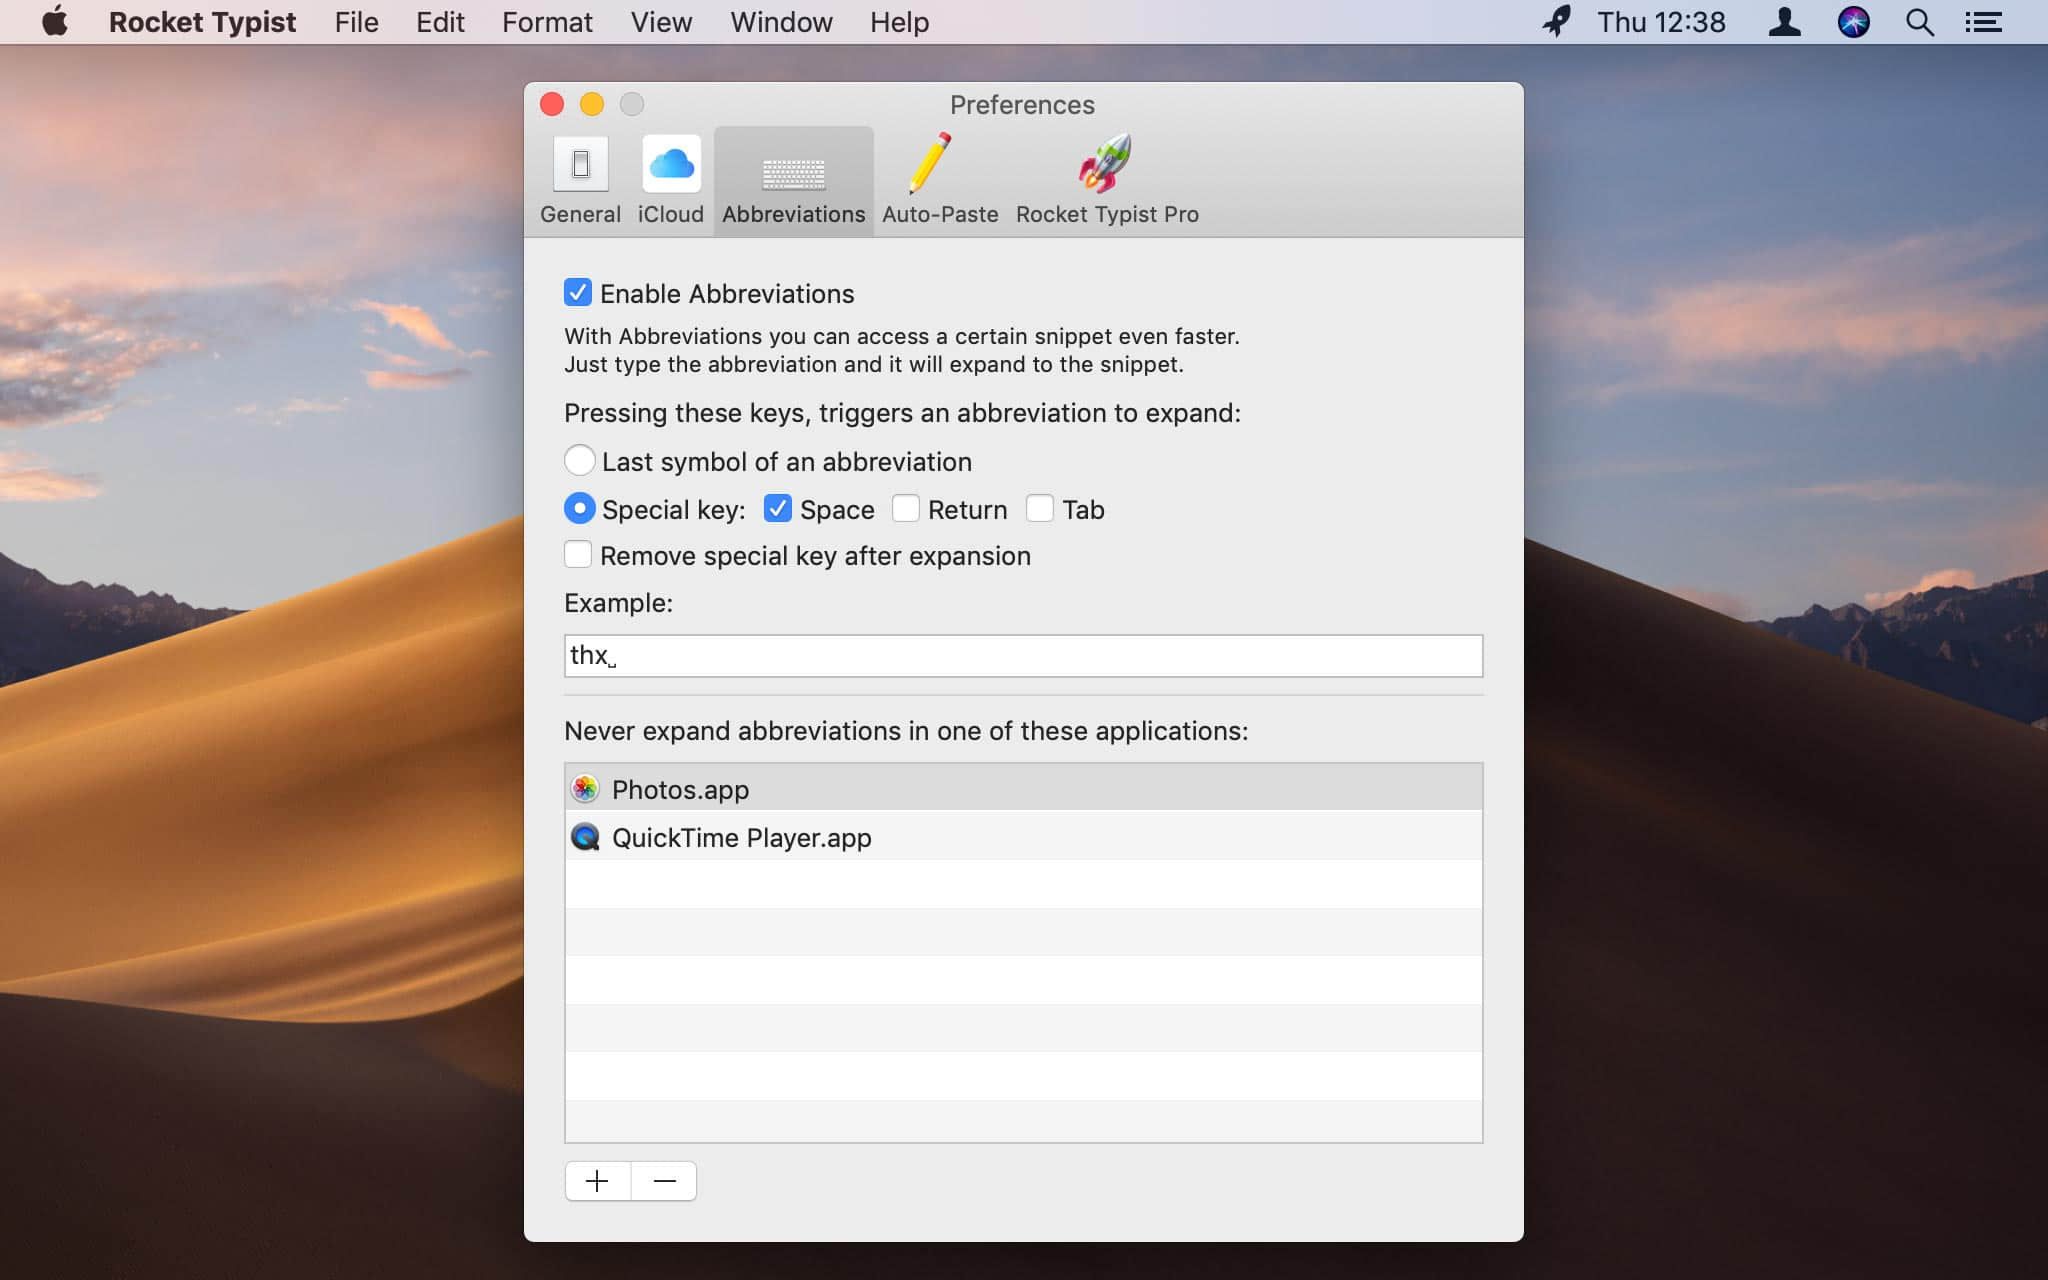Click the menu bar clock Thu 12:38

pos(1661,22)
